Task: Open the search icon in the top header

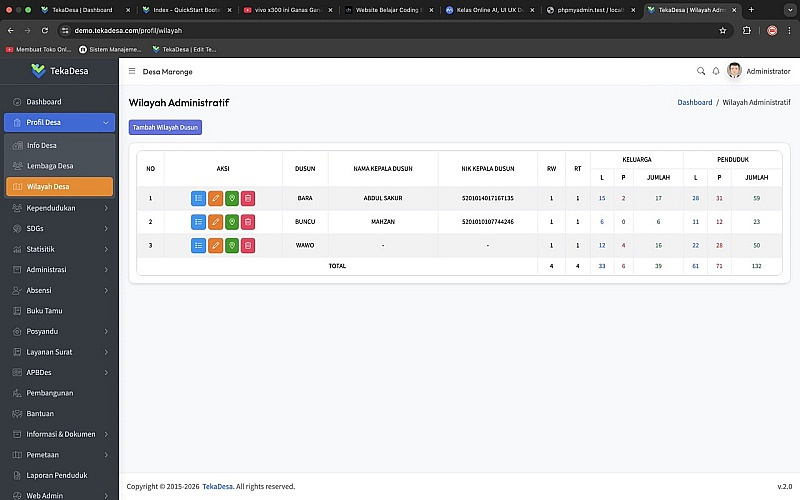Action: click(701, 71)
